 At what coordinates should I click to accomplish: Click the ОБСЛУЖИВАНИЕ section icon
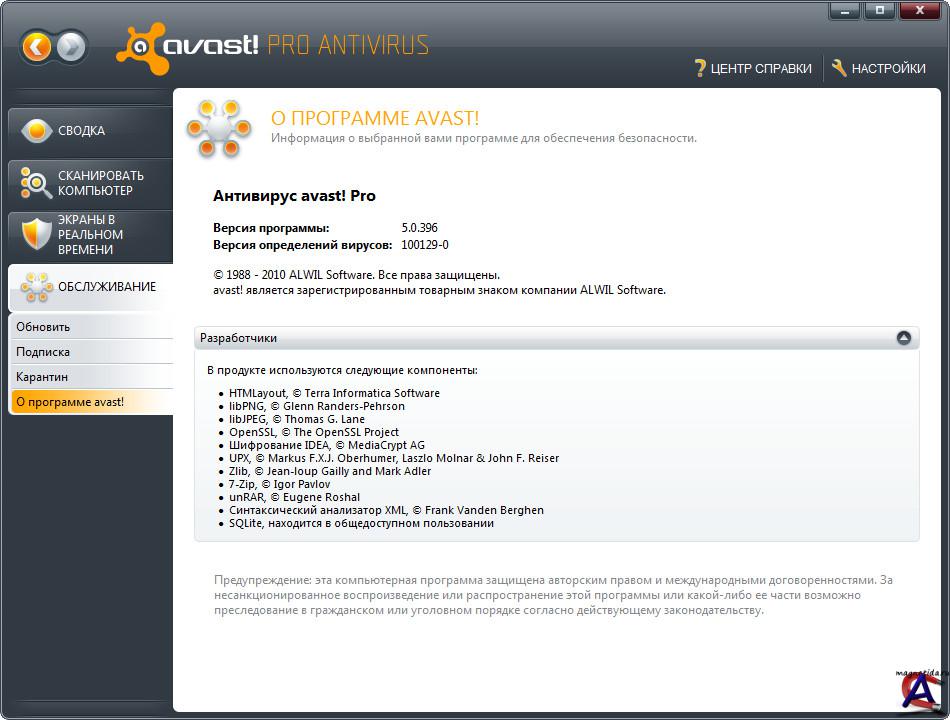click(x=36, y=287)
